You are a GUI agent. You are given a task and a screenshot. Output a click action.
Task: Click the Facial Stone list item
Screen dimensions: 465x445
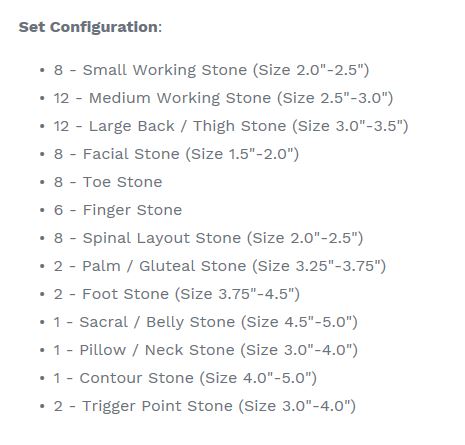(x=176, y=154)
